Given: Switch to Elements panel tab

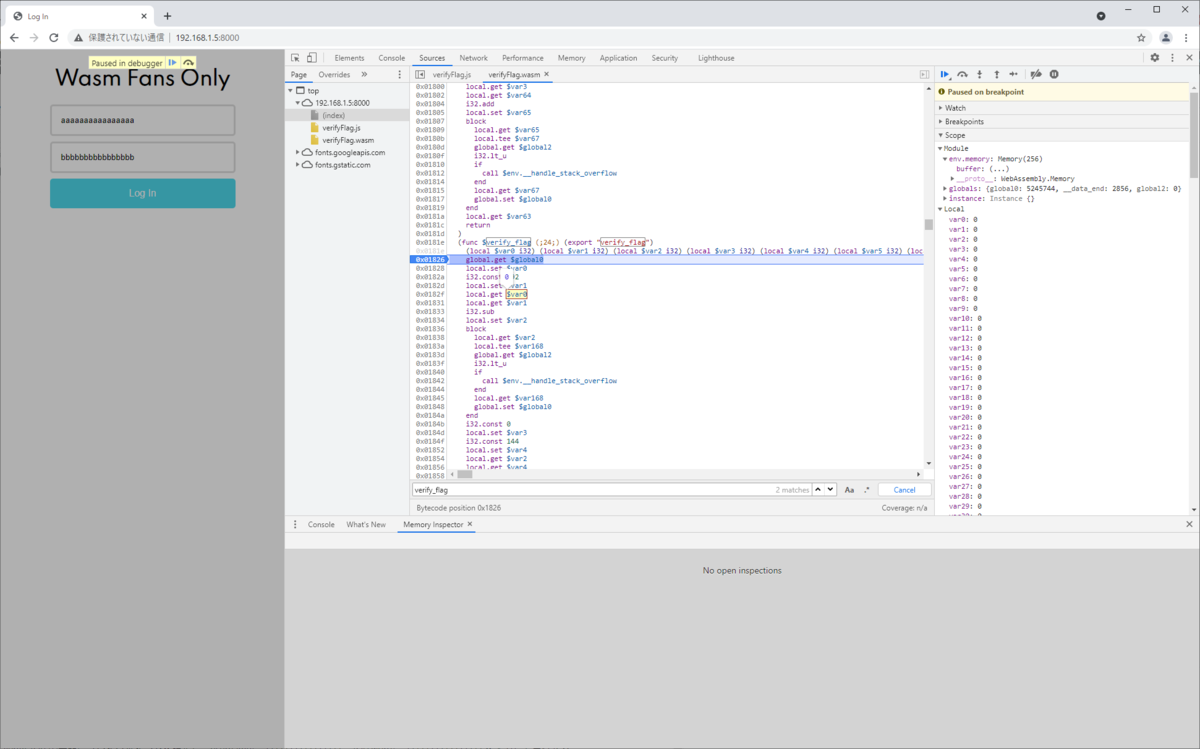Looking at the screenshot, I should click(x=349, y=58).
